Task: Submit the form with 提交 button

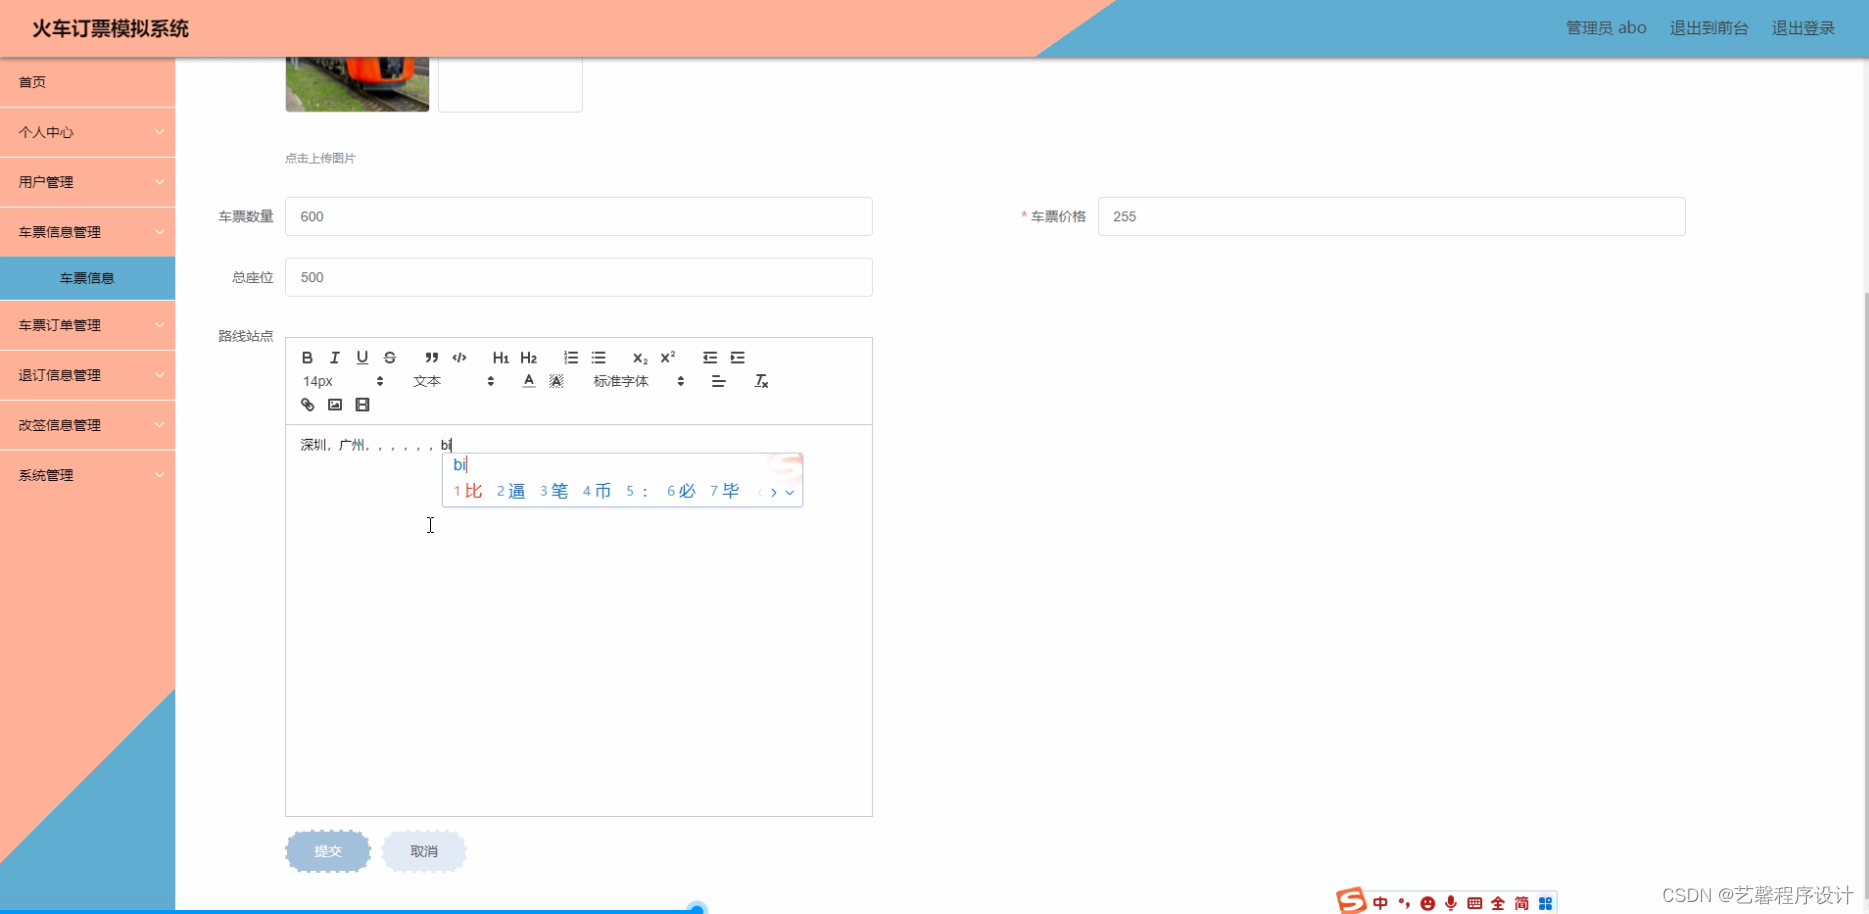Action: coord(327,851)
